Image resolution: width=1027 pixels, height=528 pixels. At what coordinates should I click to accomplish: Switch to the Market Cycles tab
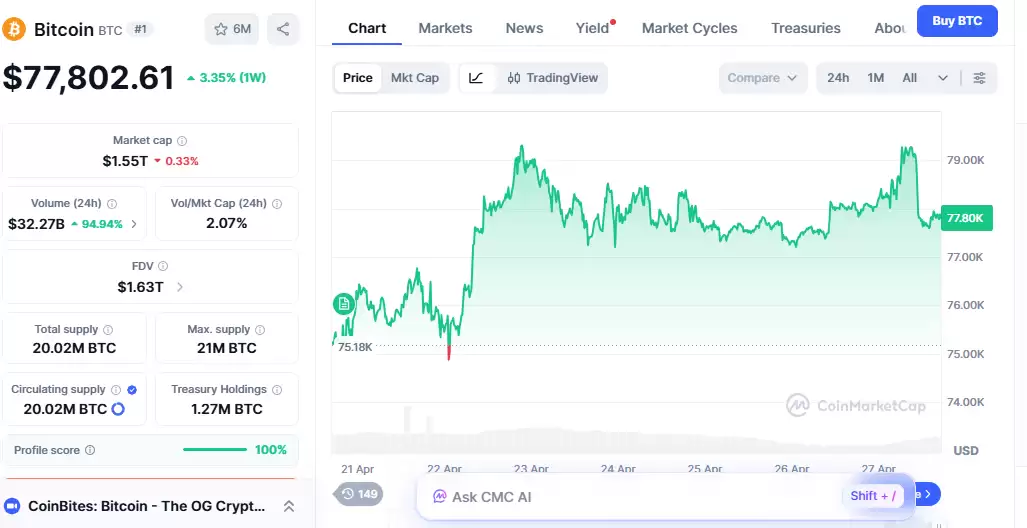tap(689, 28)
